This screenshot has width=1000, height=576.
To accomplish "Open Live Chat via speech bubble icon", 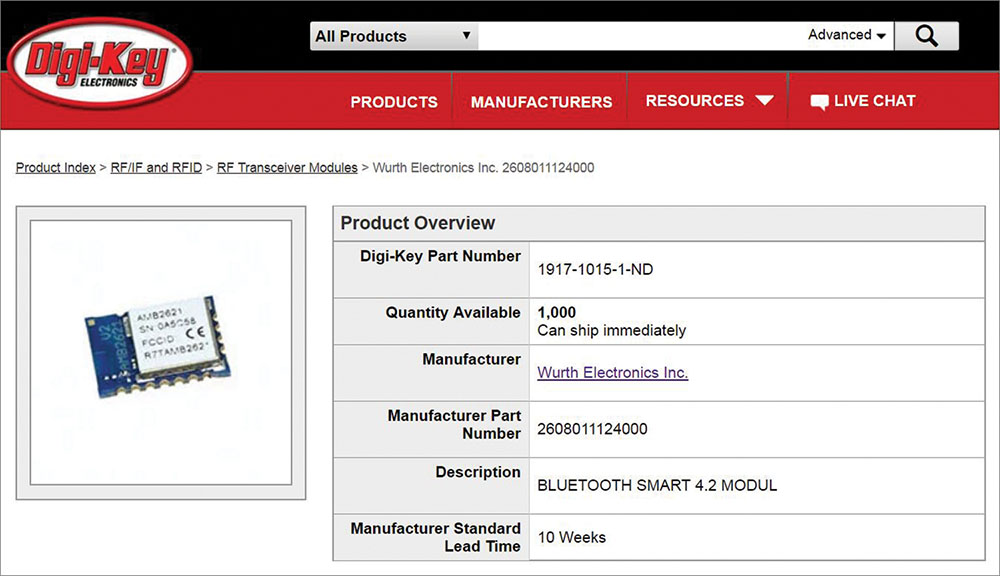I will tap(819, 102).
